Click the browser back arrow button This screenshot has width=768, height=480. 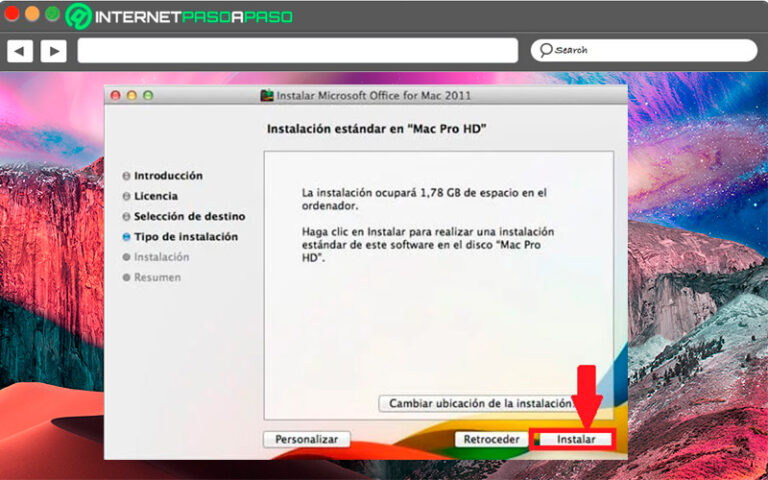[20, 51]
